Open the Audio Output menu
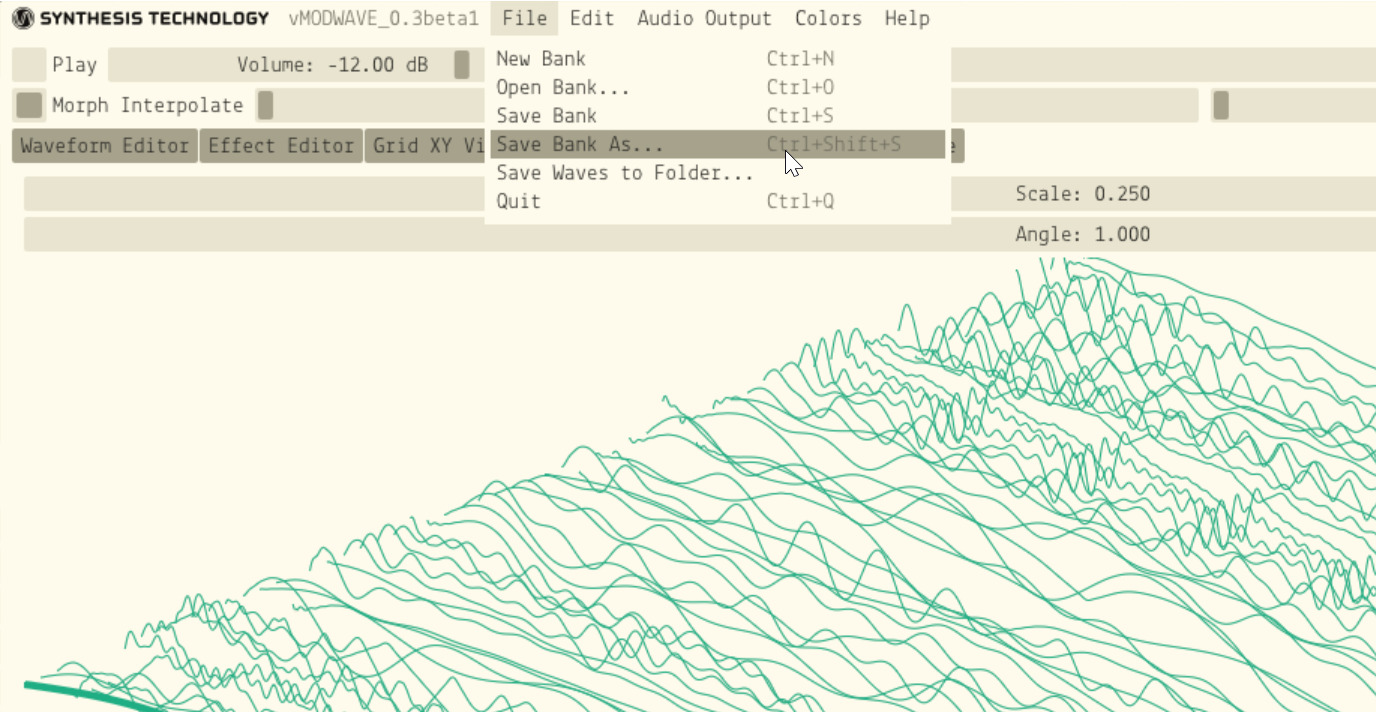This screenshot has width=1376, height=712. [704, 18]
